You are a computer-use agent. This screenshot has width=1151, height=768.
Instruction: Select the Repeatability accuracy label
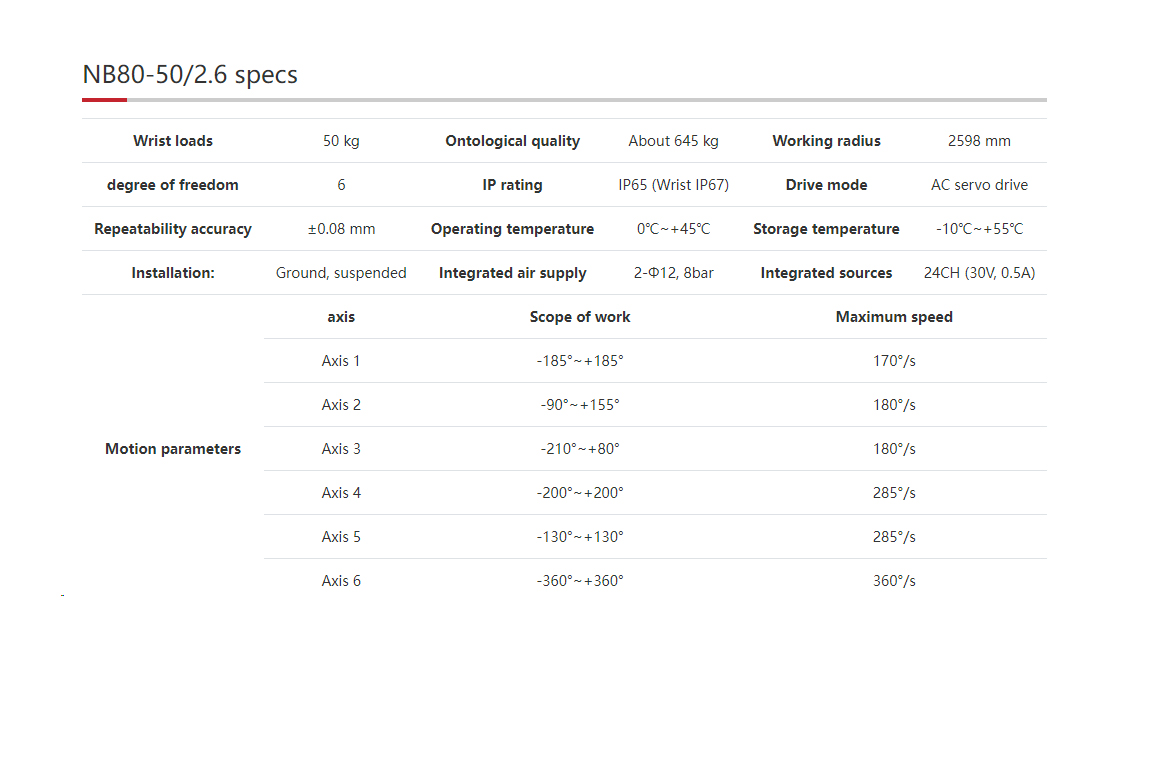coord(173,229)
